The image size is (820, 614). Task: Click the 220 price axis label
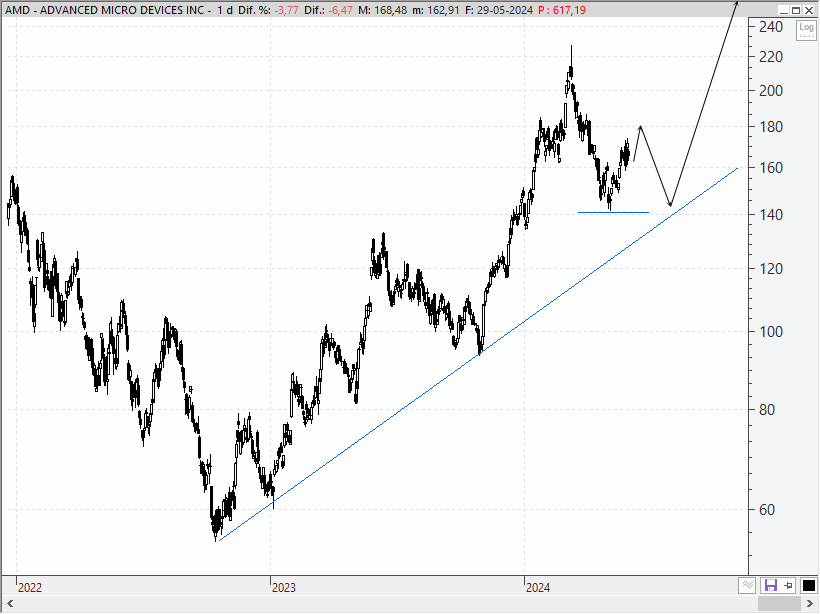click(x=771, y=56)
